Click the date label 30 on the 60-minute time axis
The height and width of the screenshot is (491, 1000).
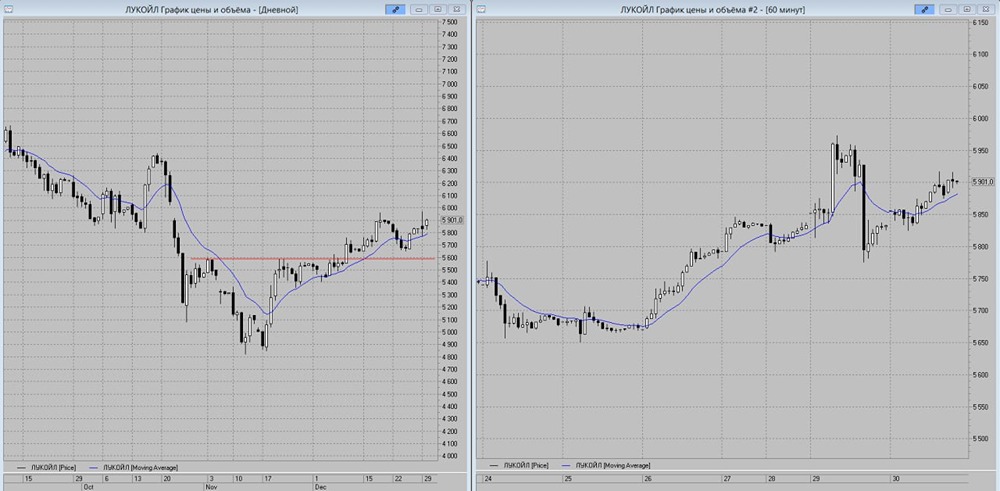[895, 478]
